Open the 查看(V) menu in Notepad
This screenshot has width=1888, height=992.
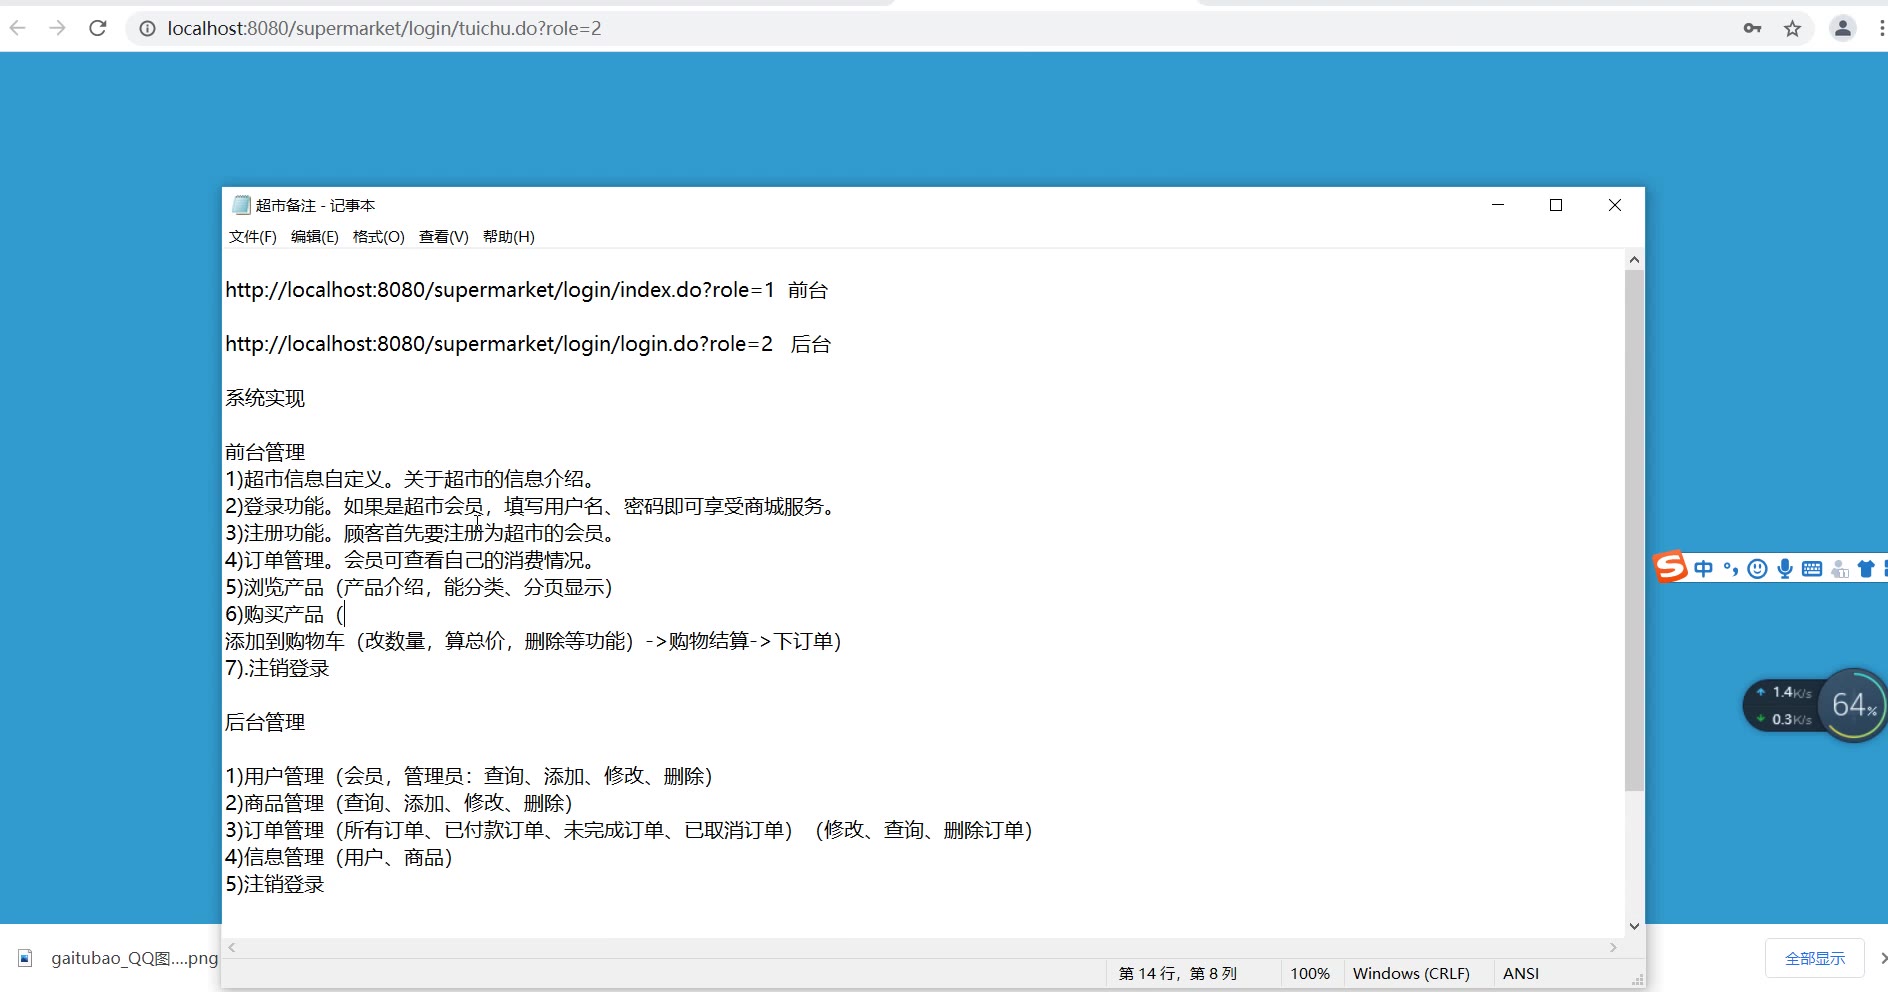[x=443, y=237]
